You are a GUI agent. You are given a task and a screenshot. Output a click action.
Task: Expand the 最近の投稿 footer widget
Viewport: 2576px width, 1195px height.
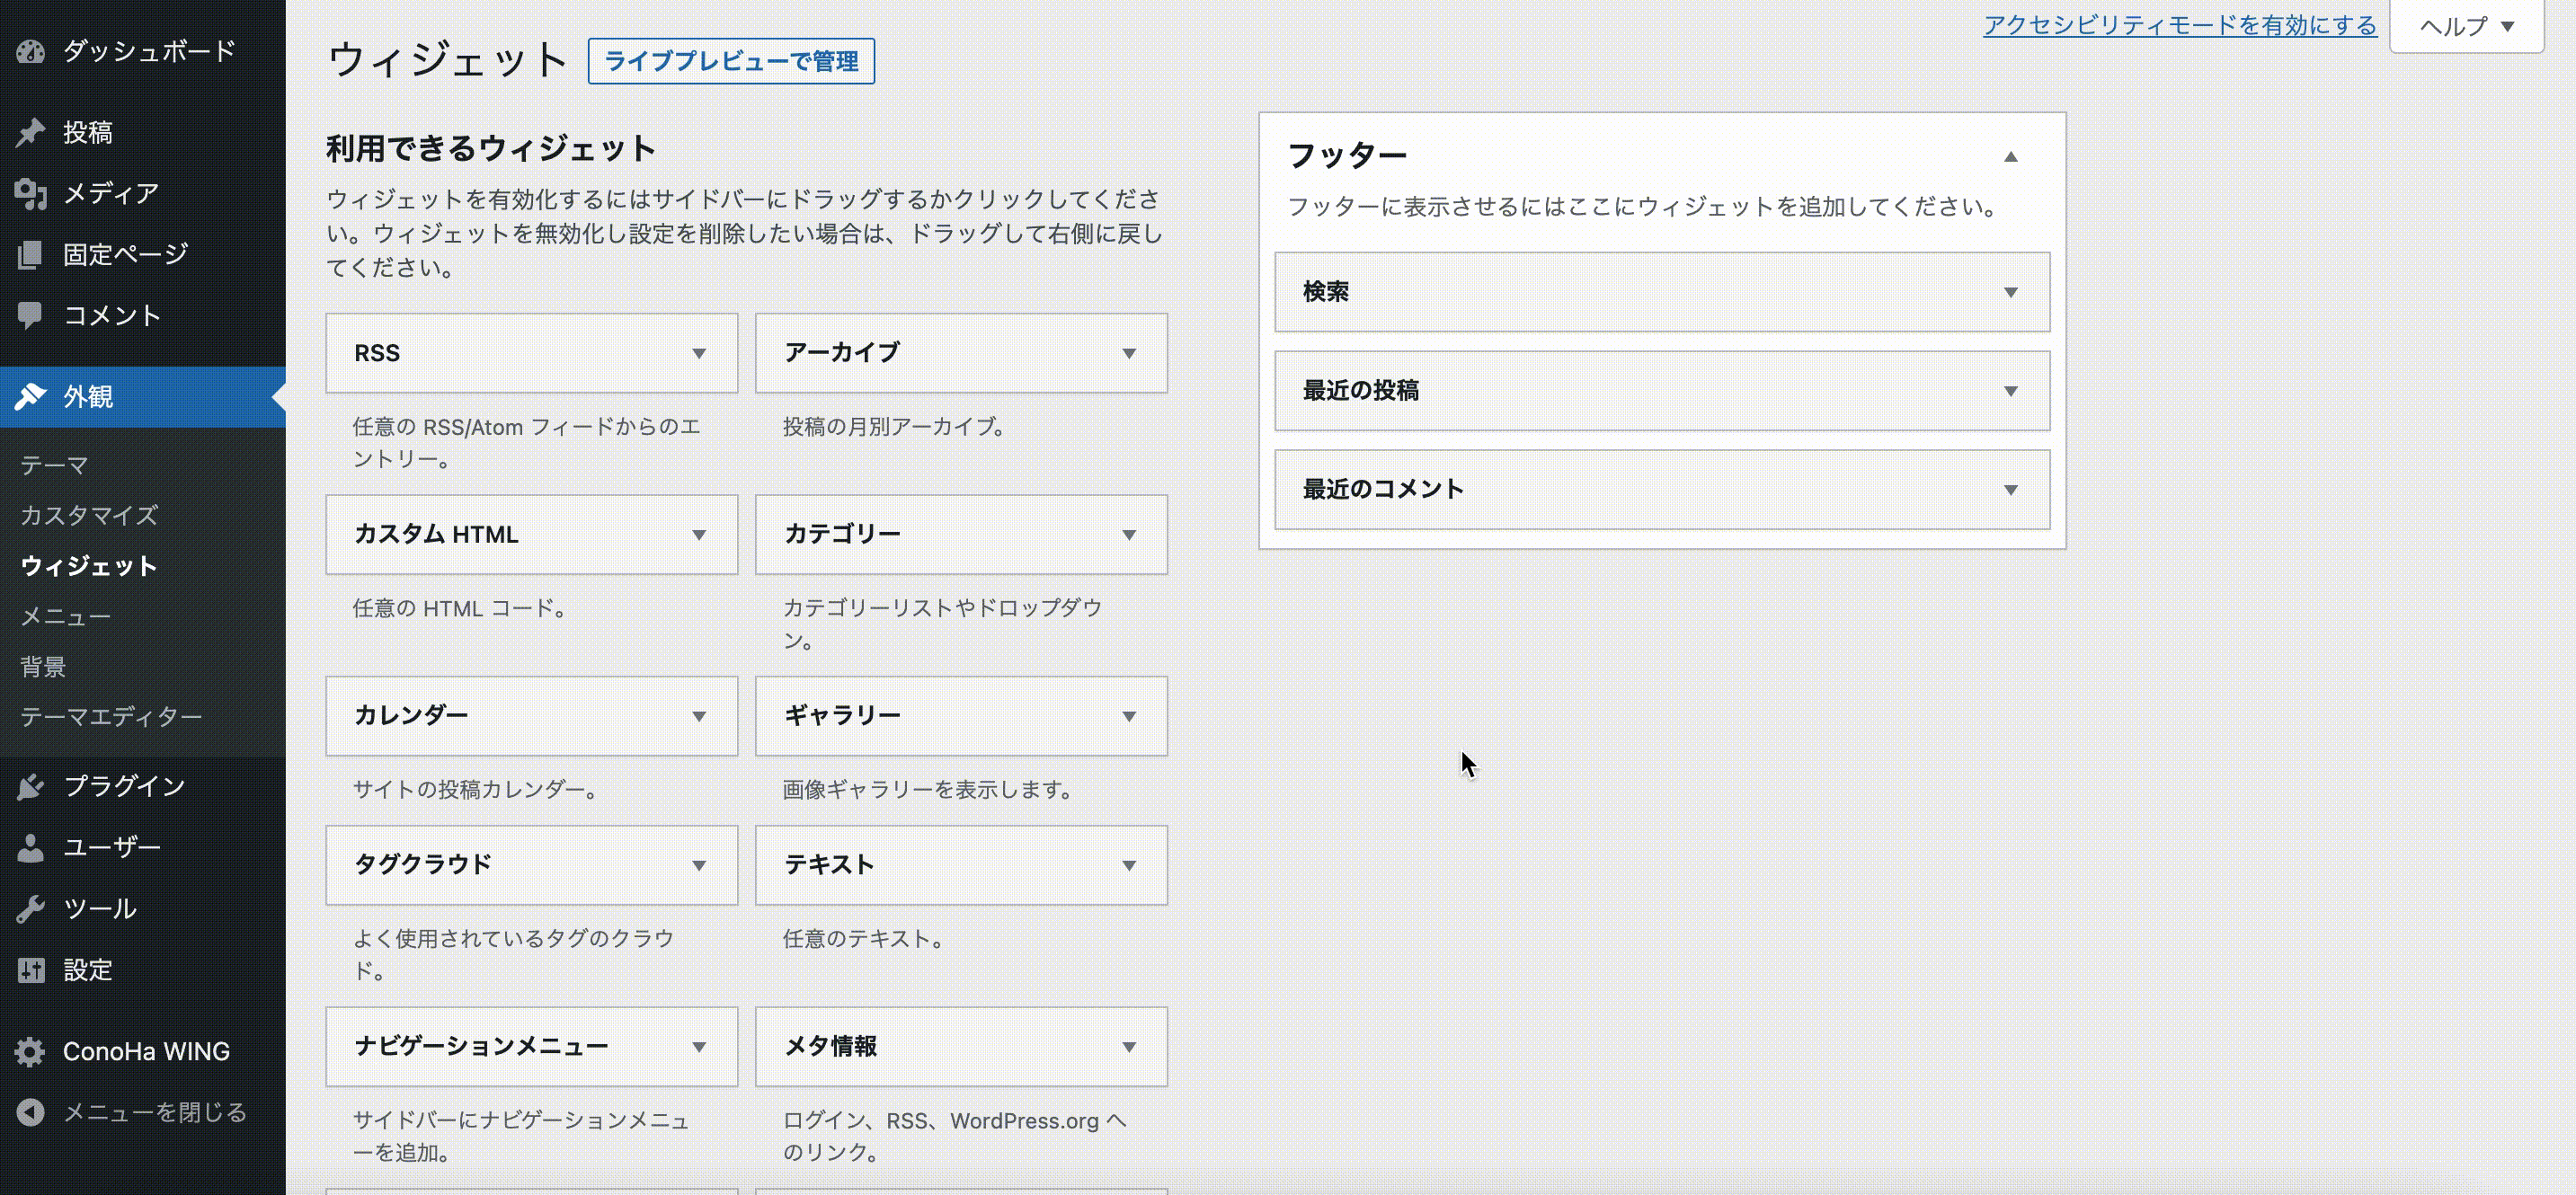coord(2010,391)
